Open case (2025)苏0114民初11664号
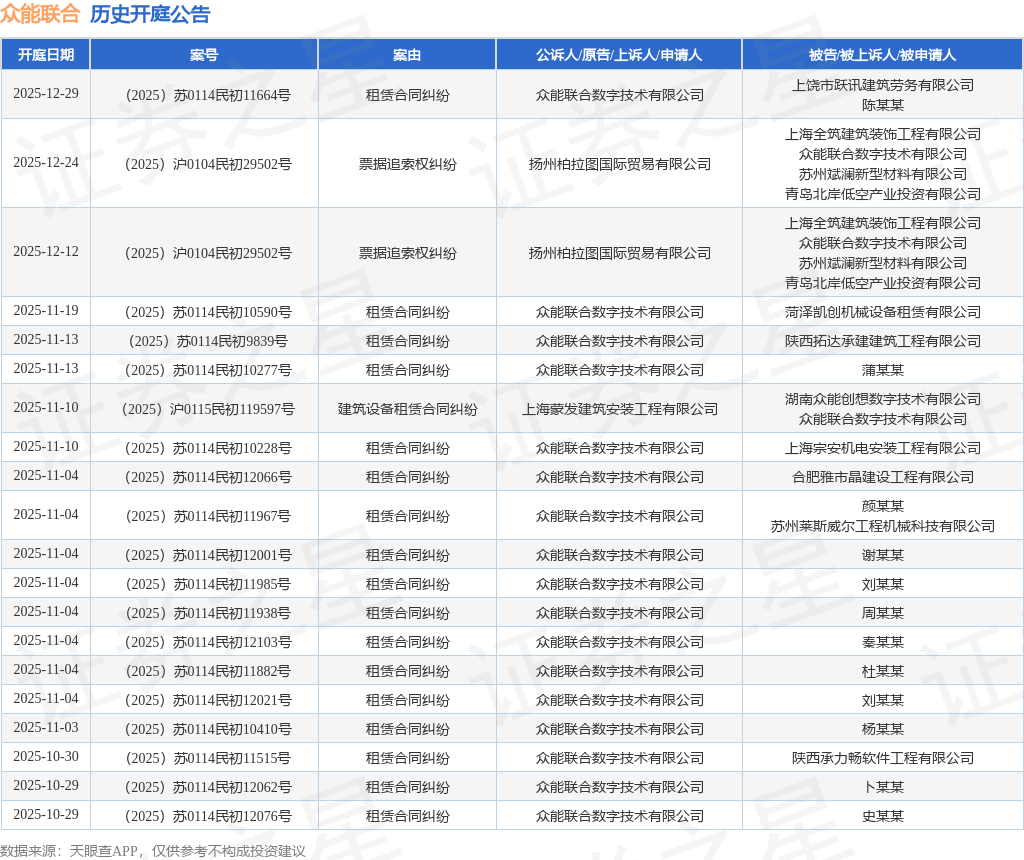This screenshot has width=1024, height=860. [x=204, y=95]
